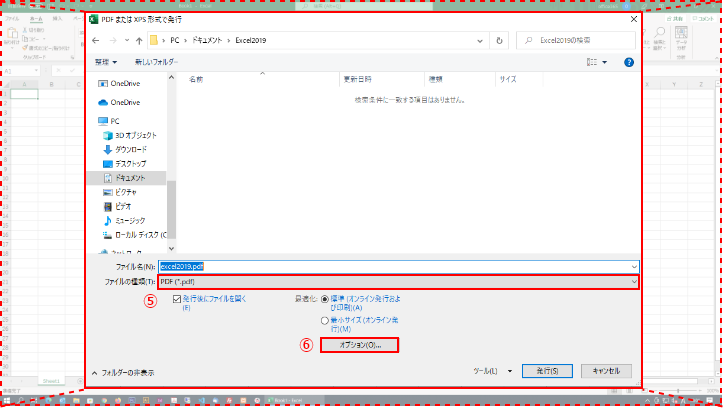Click the navigation pane scrollbar down arrow
The height and width of the screenshot is (408, 723).
pos(172,248)
